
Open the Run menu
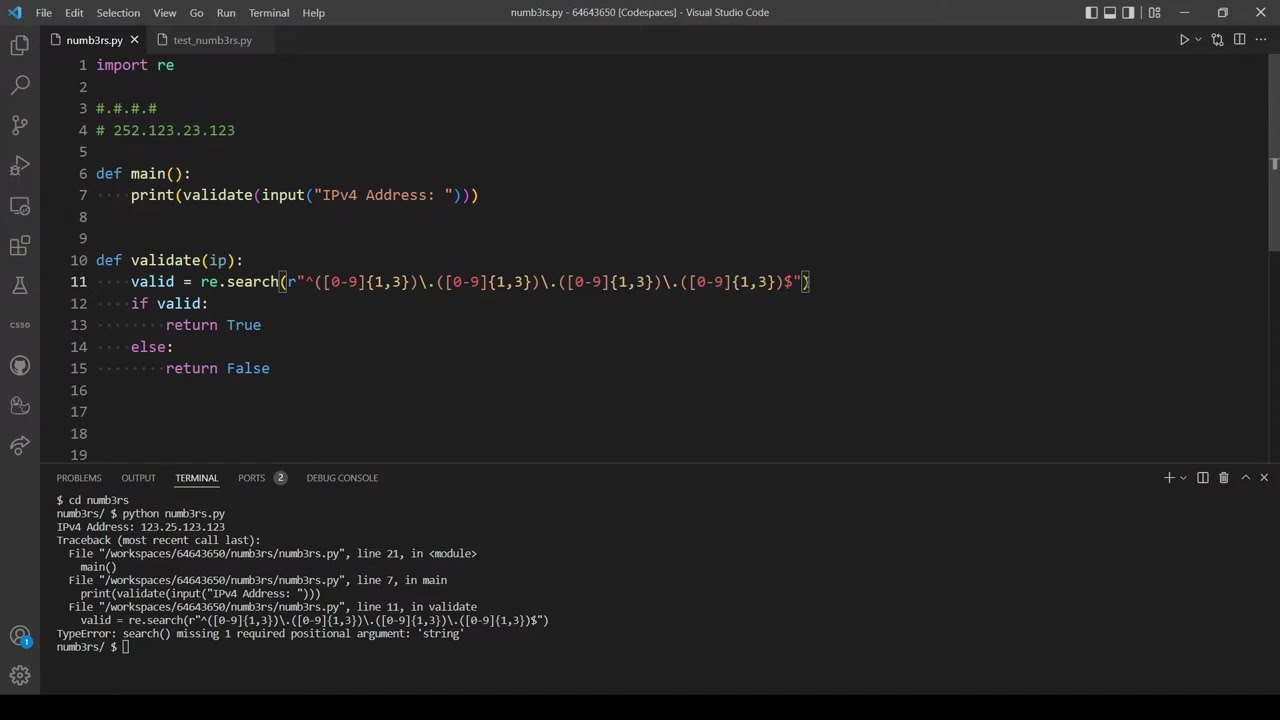(226, 13)
